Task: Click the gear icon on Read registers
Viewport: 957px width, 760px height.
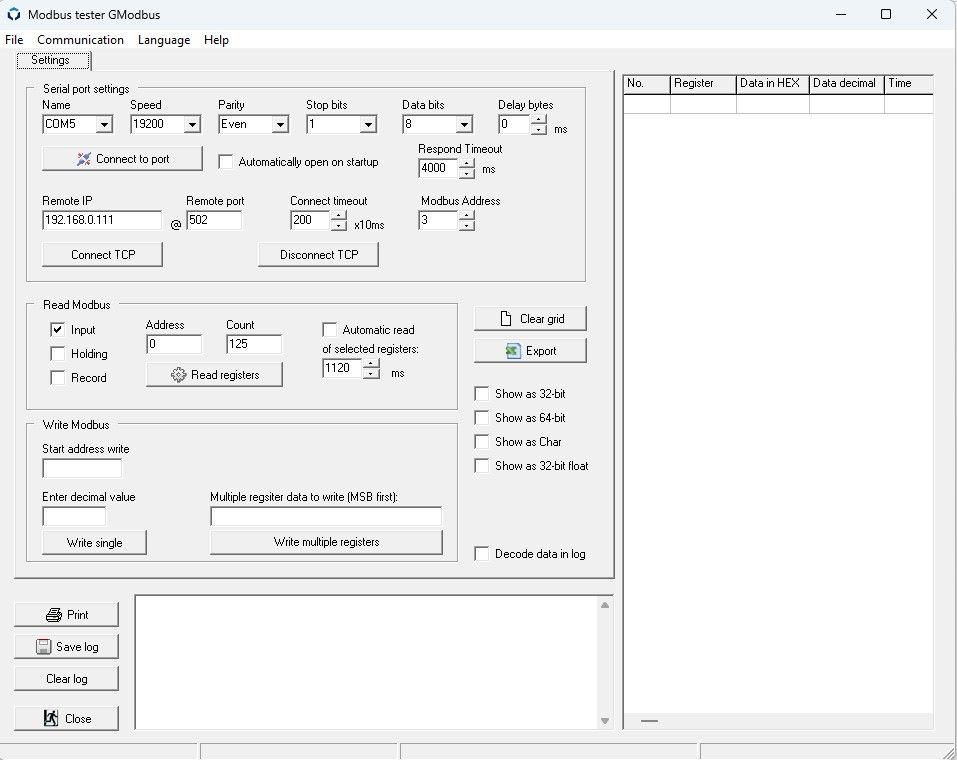Action: [x=178, y=375]
